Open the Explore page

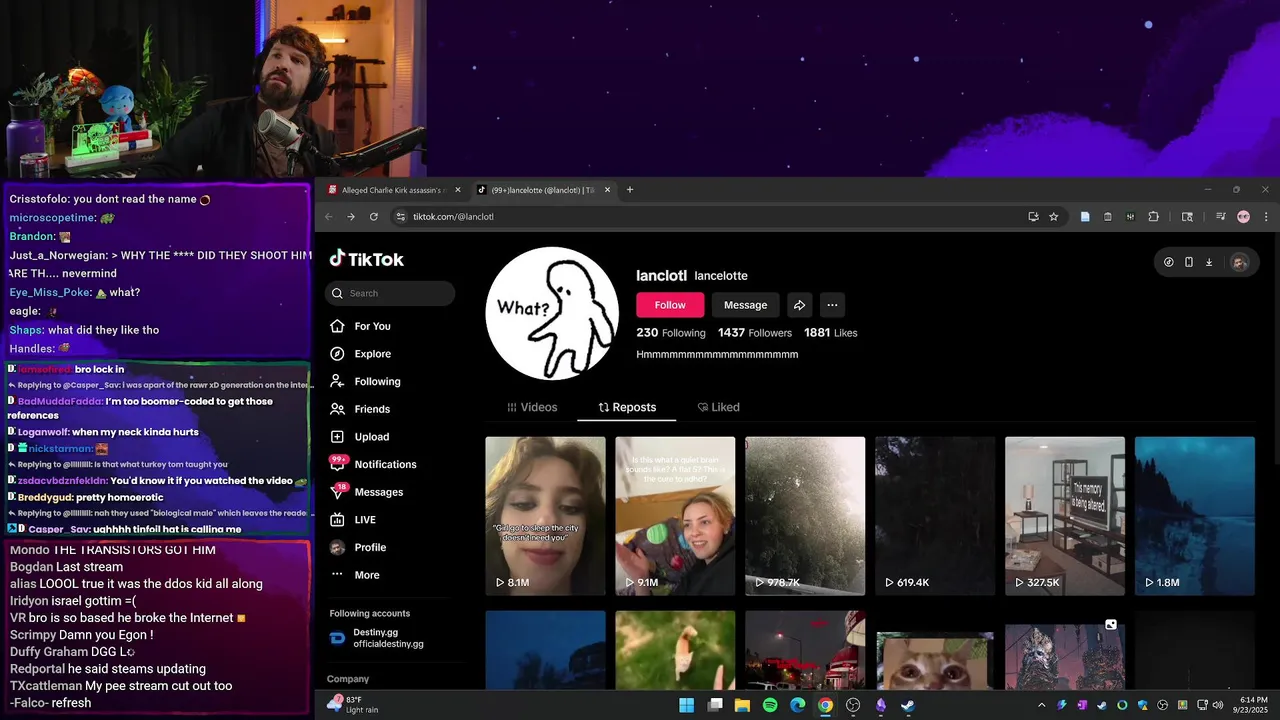360,354
